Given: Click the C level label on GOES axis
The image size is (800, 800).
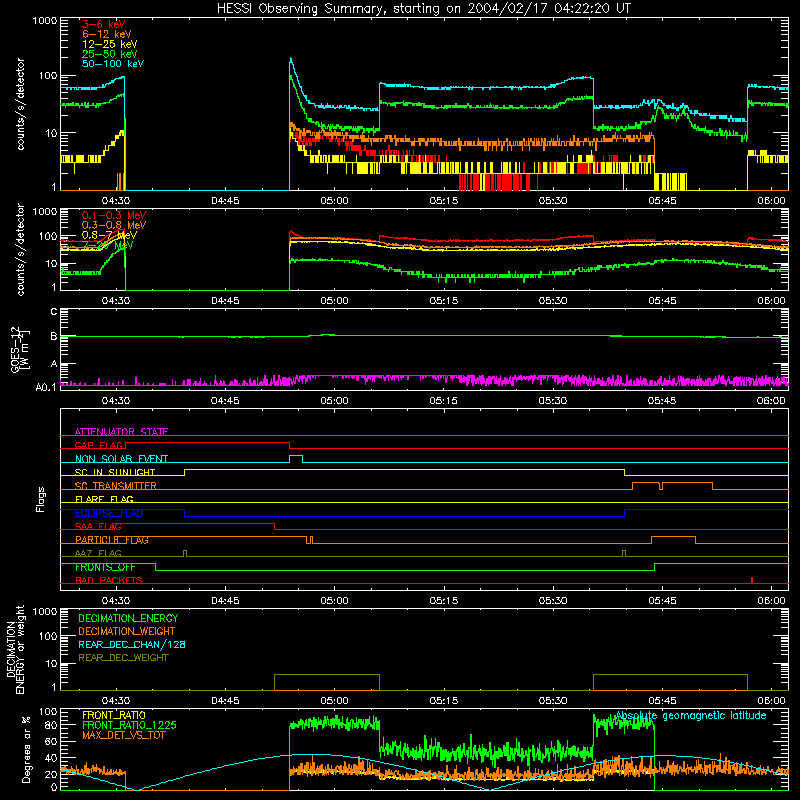Looking at the screenshot, I should pos(54,311).
